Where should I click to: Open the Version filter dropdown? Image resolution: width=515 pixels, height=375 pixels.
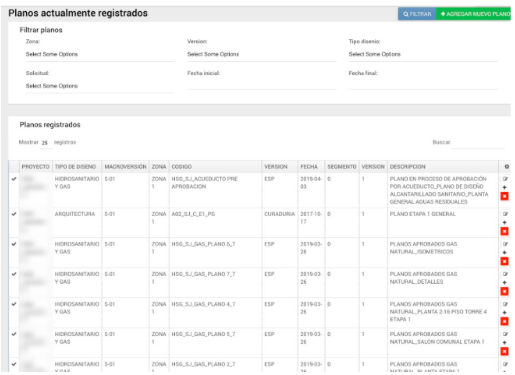(x=262, y=54)
